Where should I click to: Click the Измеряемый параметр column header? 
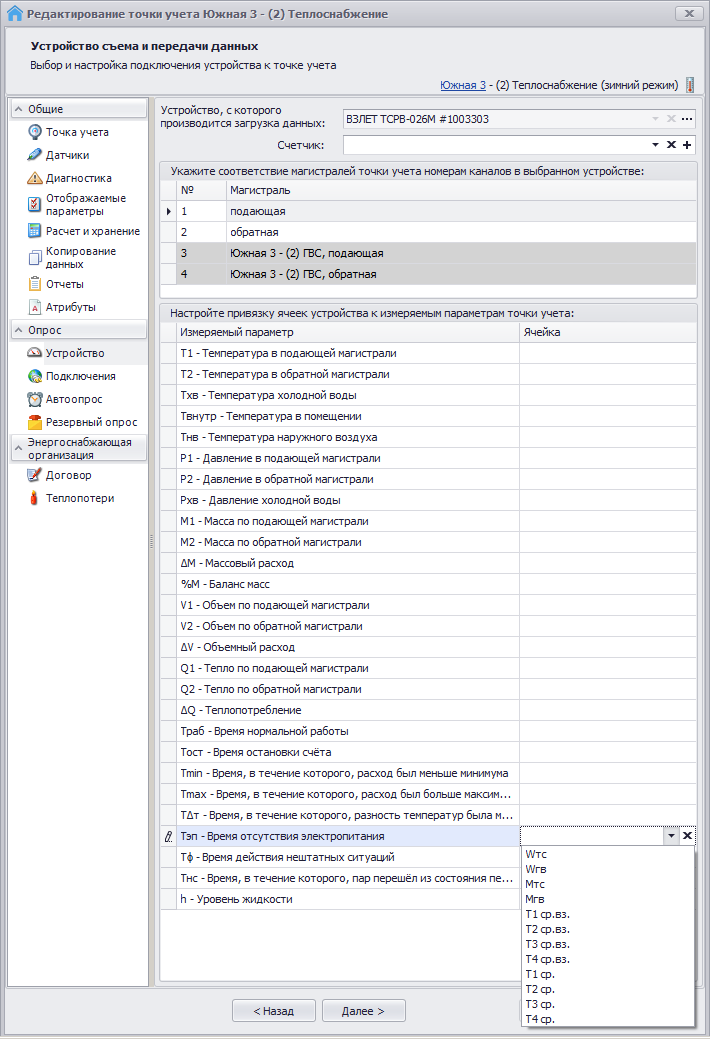pyautogui.click(x=347, y=332)
